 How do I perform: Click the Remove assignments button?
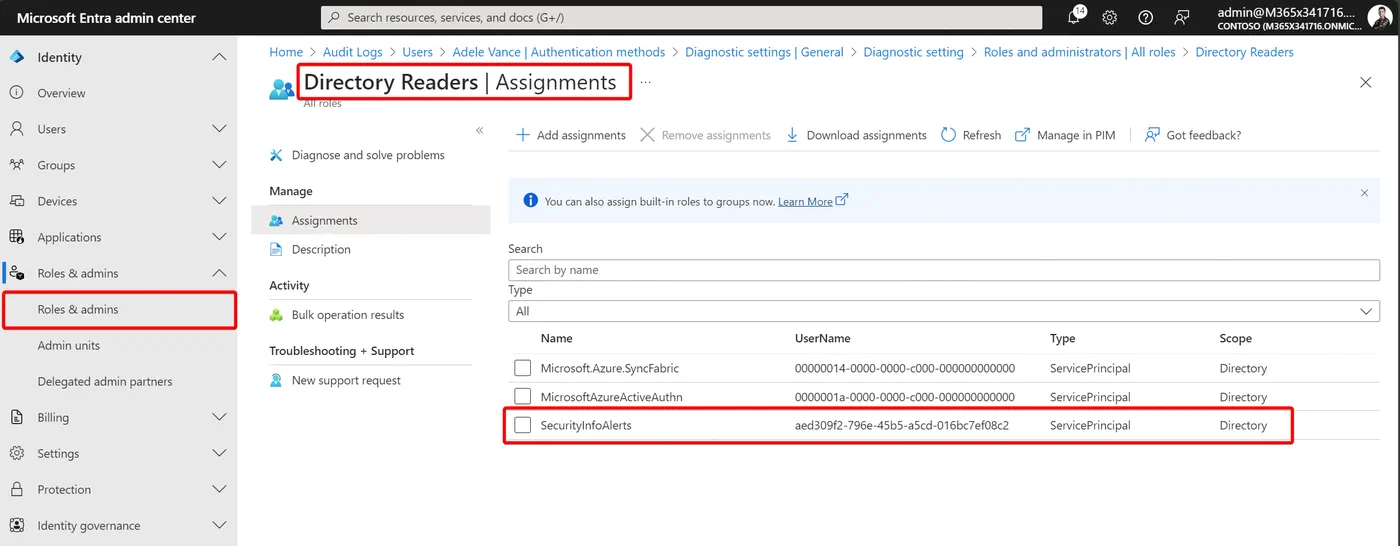pos(706,135)
